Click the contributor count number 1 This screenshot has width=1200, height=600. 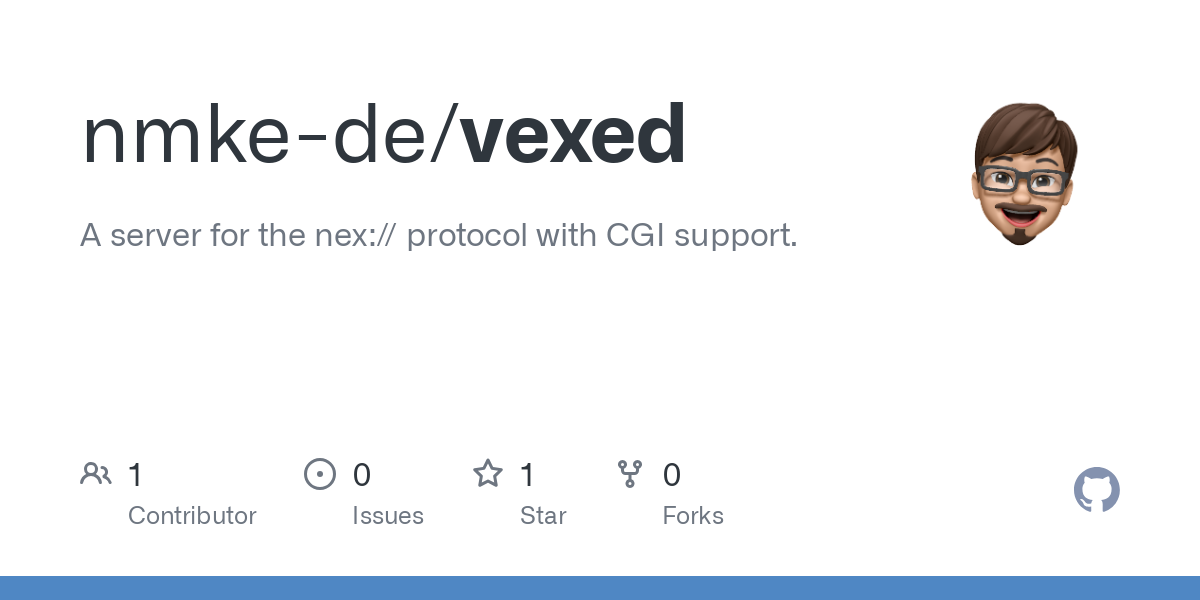135,475
